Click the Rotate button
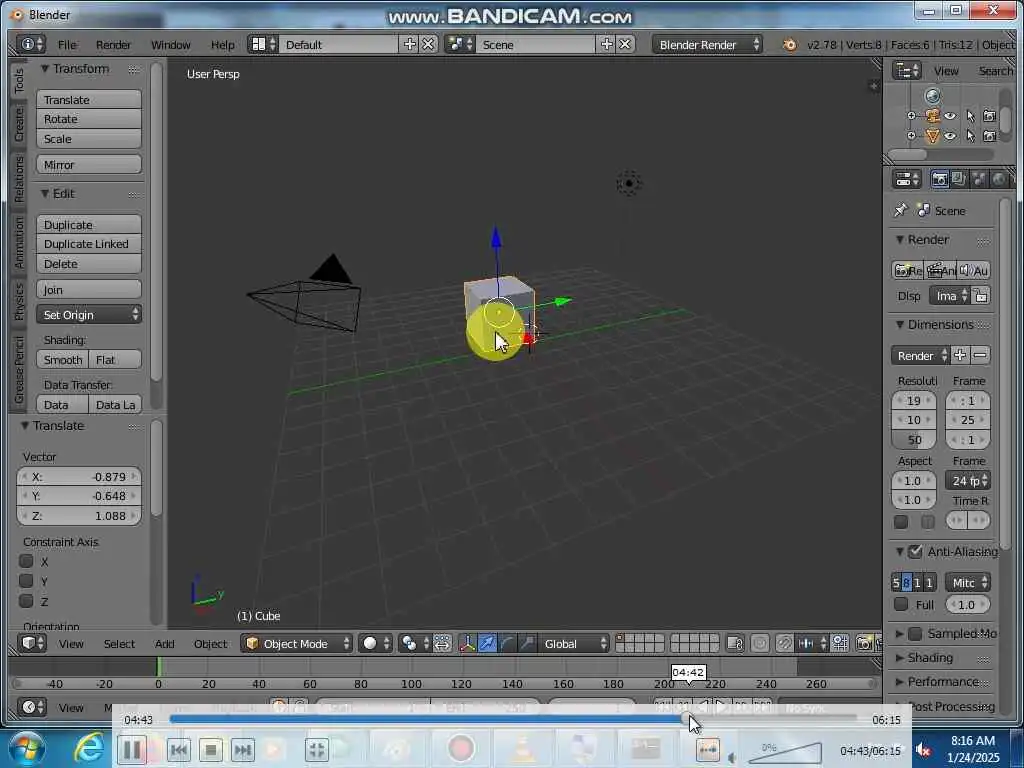Viewport: 1024px width, 768px height. point(89,119)
